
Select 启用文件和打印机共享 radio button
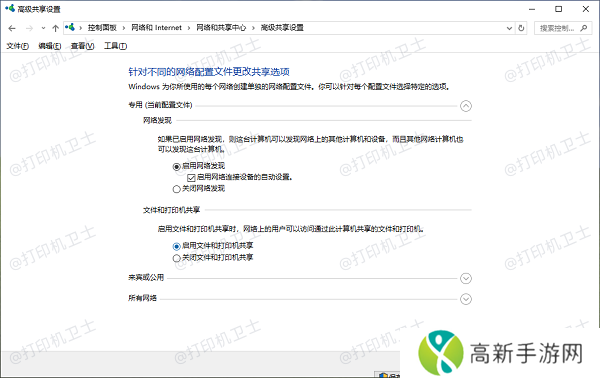pos(176,246)
